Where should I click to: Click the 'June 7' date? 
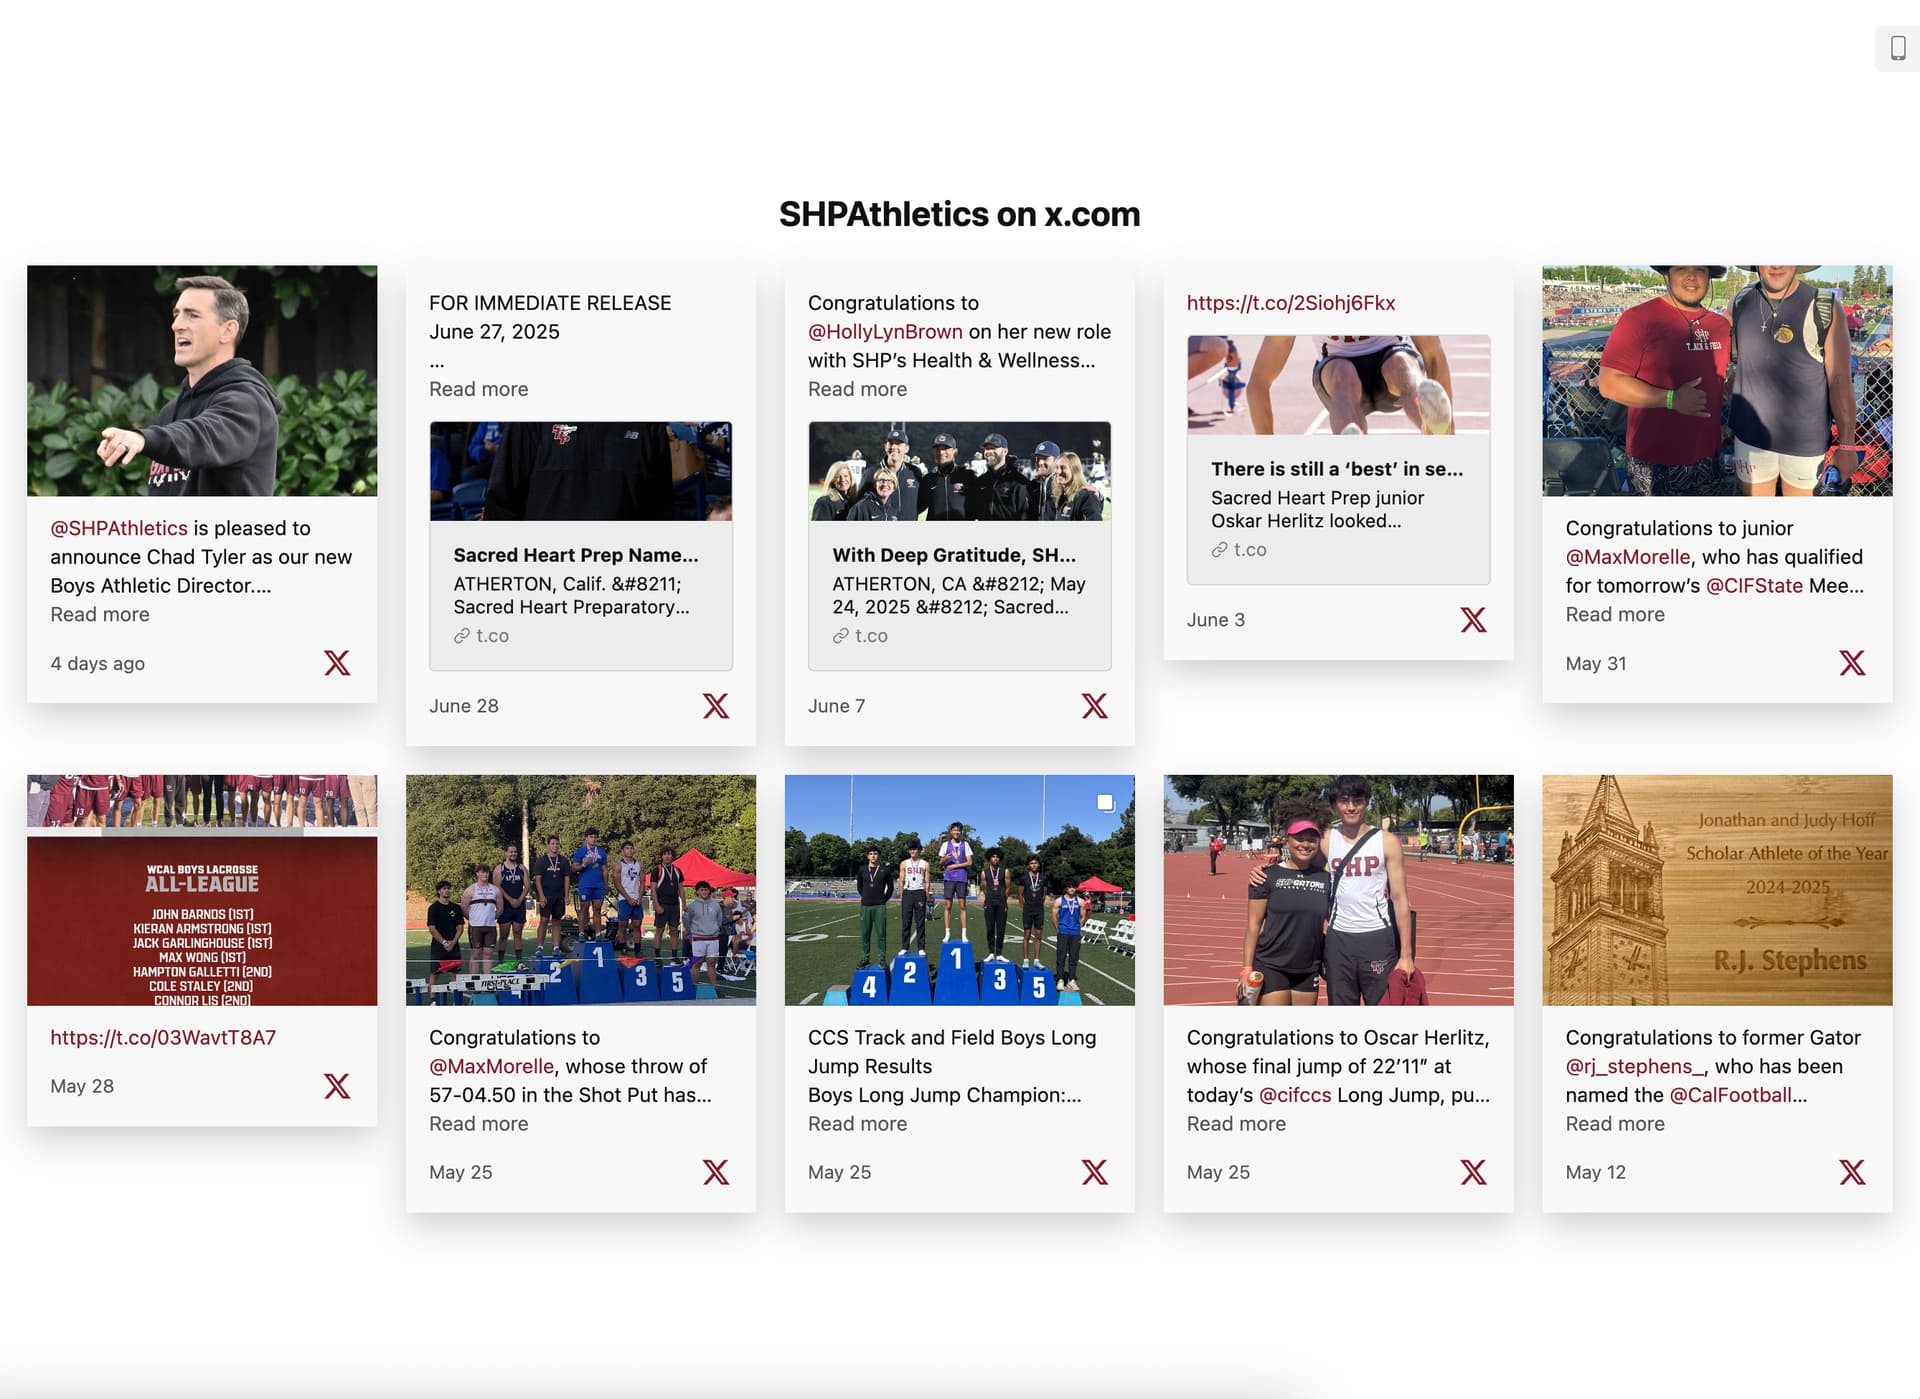pyautogui.click(x=836, y=706)
